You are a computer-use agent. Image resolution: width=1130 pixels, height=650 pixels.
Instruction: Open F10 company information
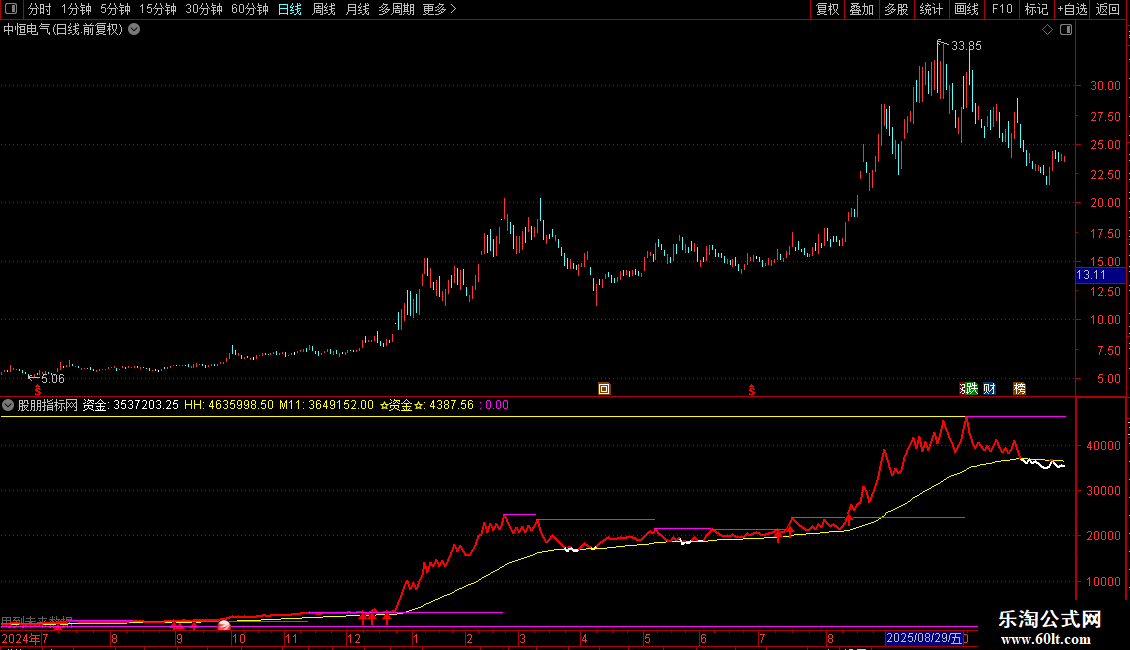coord(1002,9)
